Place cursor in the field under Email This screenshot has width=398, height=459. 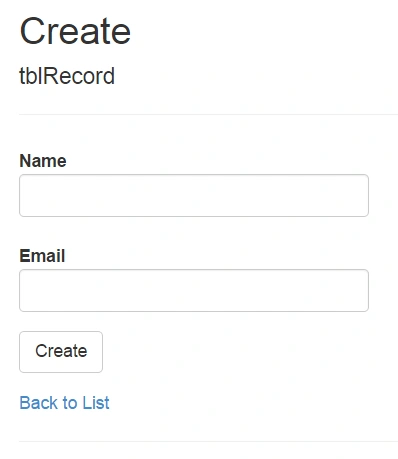click(194, 290)
